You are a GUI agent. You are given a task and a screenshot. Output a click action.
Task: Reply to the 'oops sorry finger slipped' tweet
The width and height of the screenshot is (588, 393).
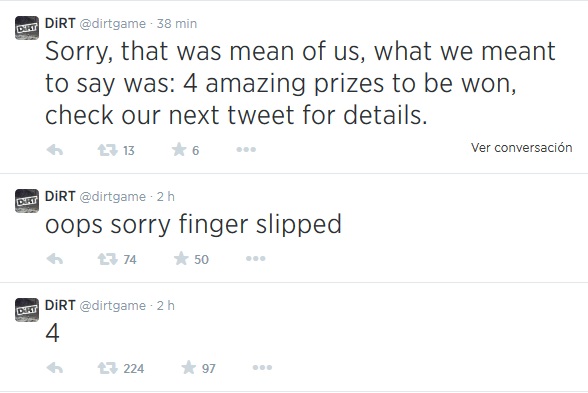55,259
